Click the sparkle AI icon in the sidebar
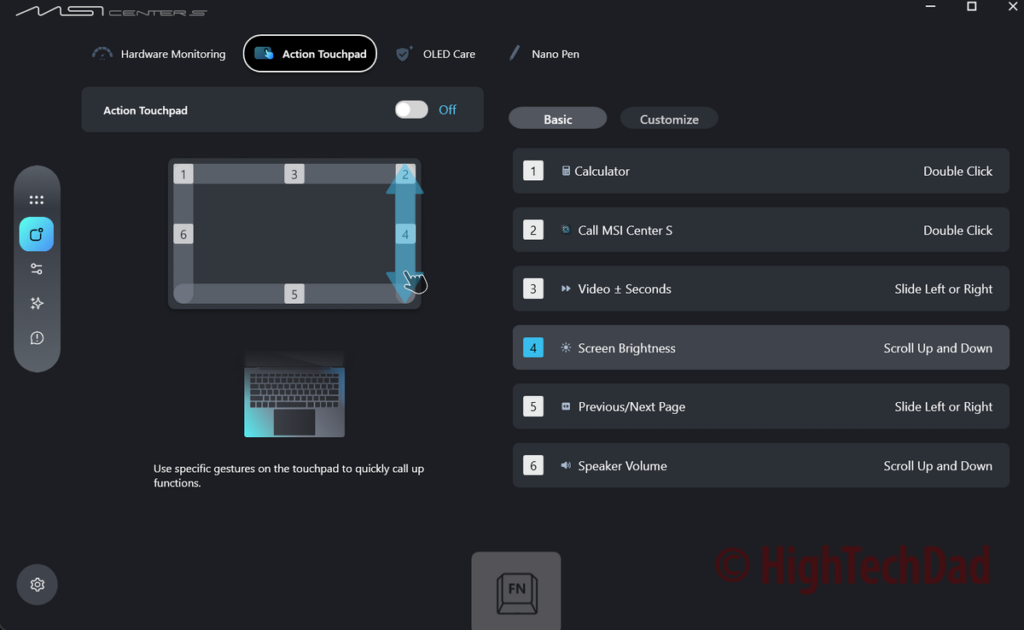The width and height of the screenshot is (1024, 630). click(37, 303)
